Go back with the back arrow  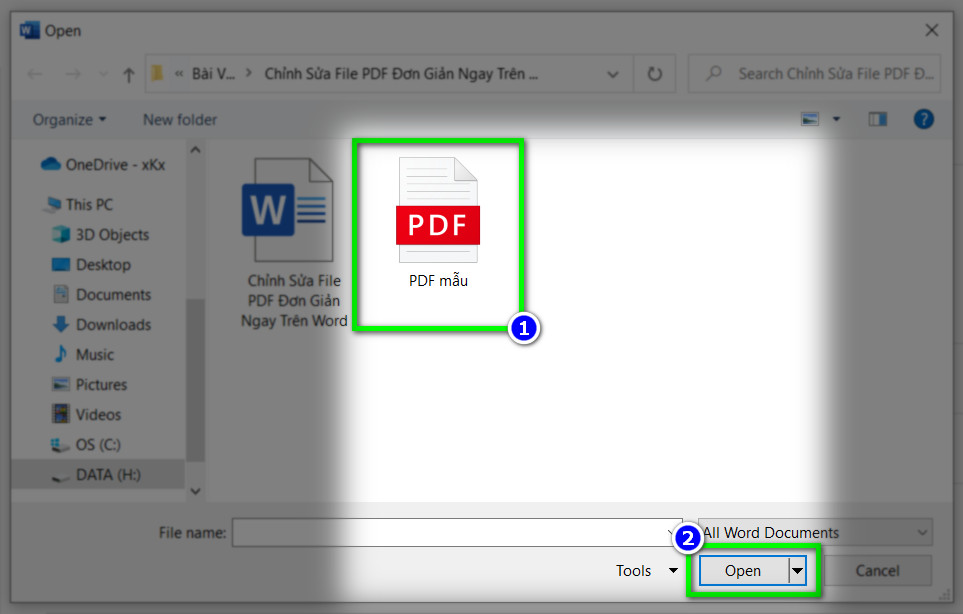(x=35, y=74)
